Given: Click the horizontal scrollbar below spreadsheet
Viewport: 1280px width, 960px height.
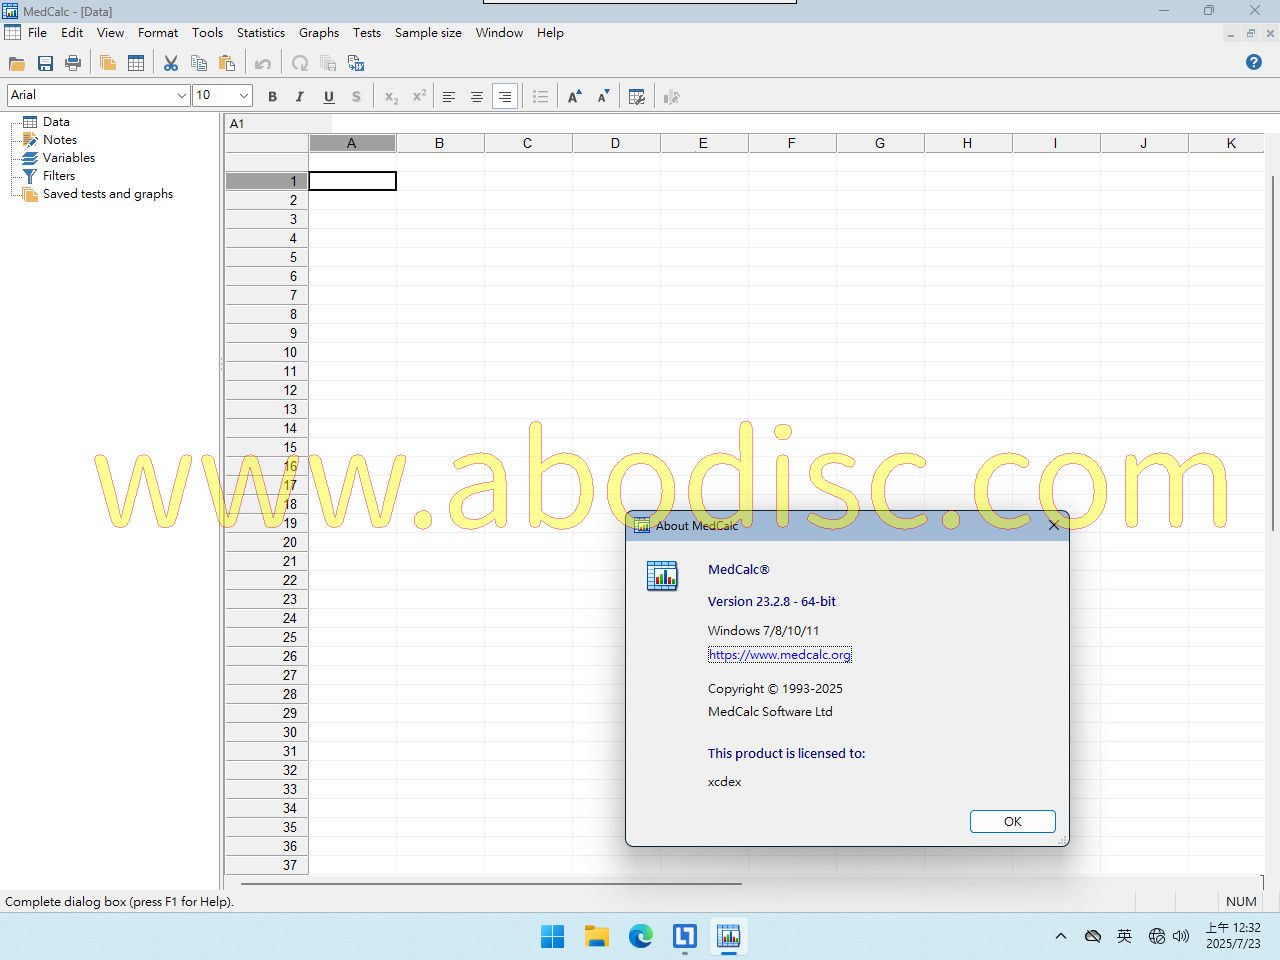Looking at the screenshot, I should 491,883.
